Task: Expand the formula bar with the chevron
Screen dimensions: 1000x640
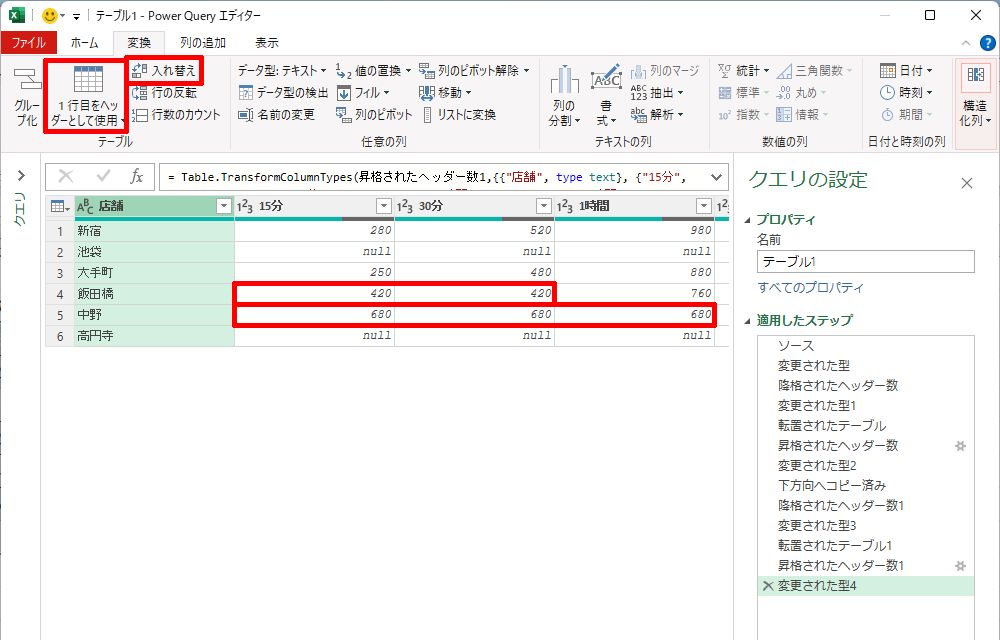Action: tap(715, 176)
